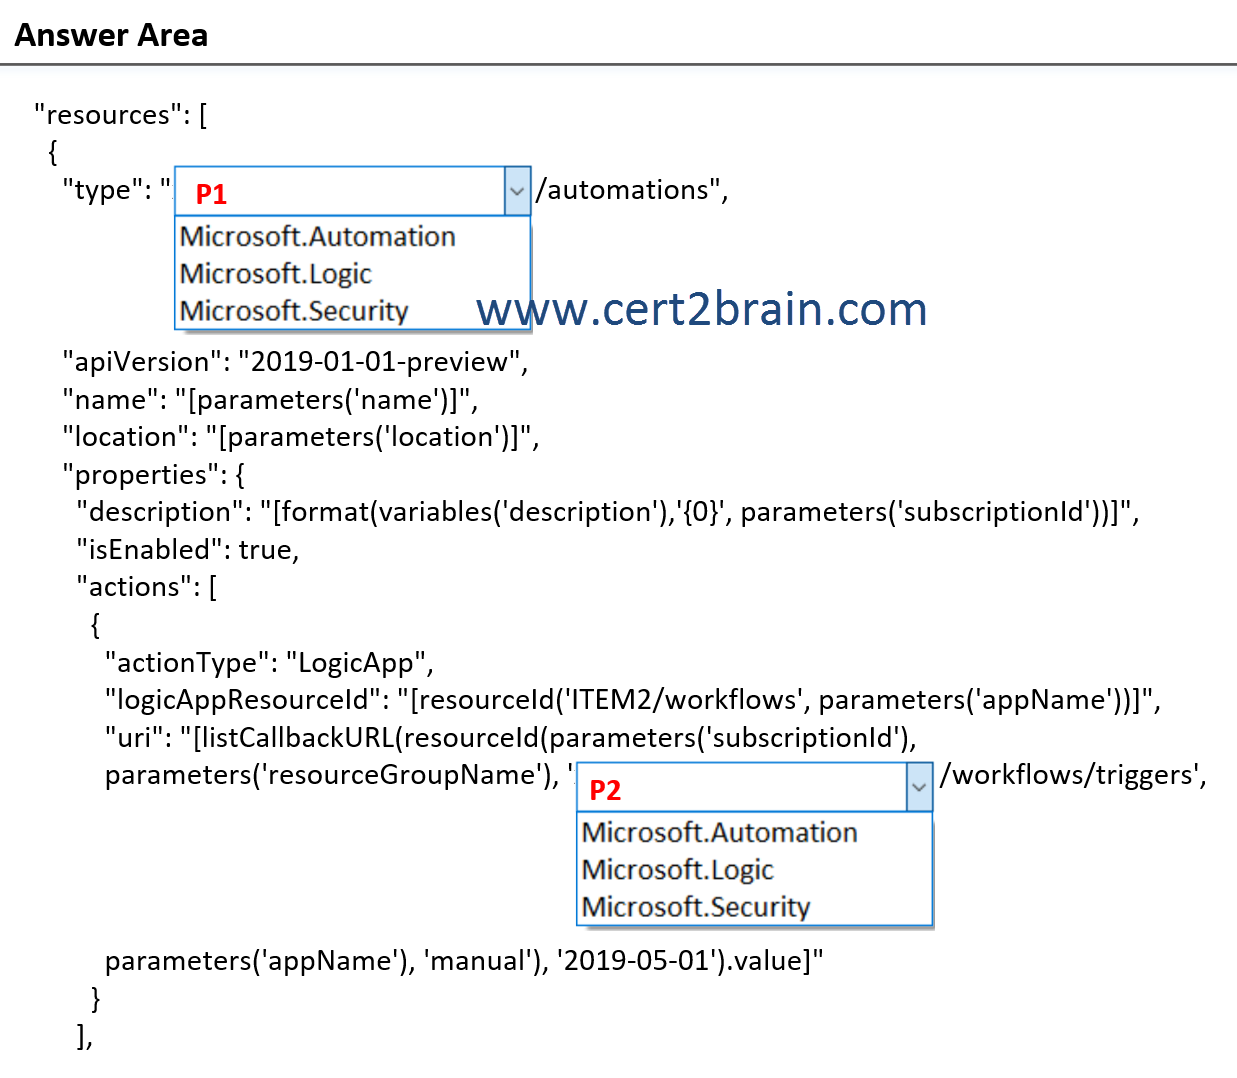Click the "actionType": "LogicApp" line

(x=269, y=663)
